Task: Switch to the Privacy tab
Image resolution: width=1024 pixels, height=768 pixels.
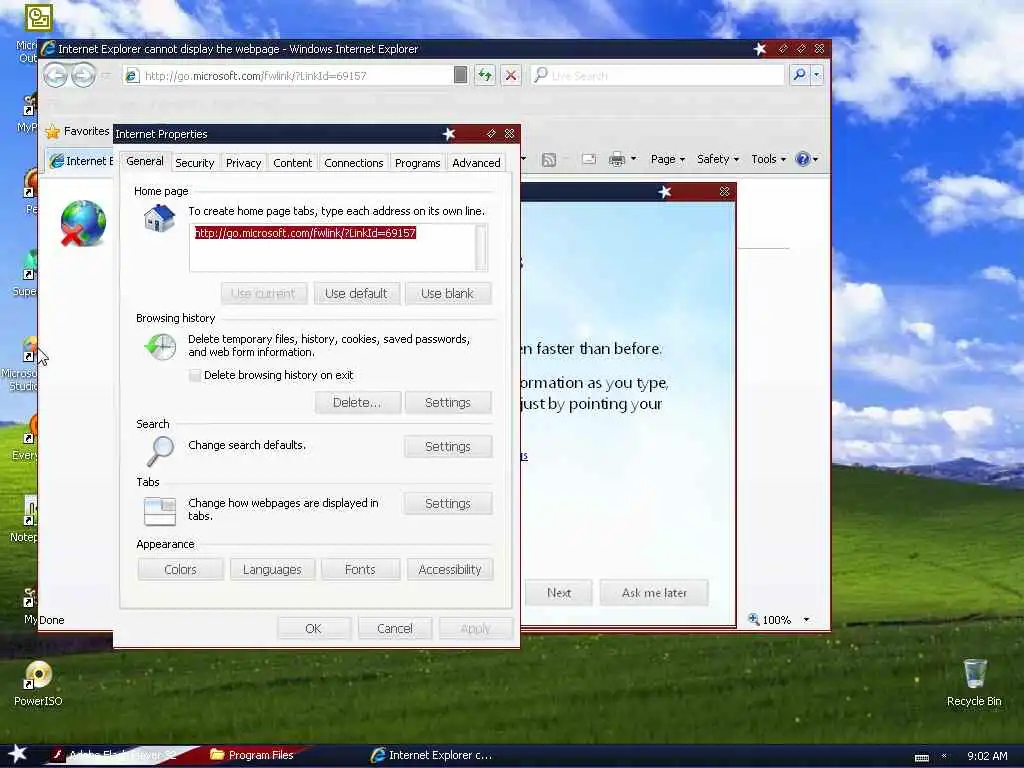Action: coord(244,163)
